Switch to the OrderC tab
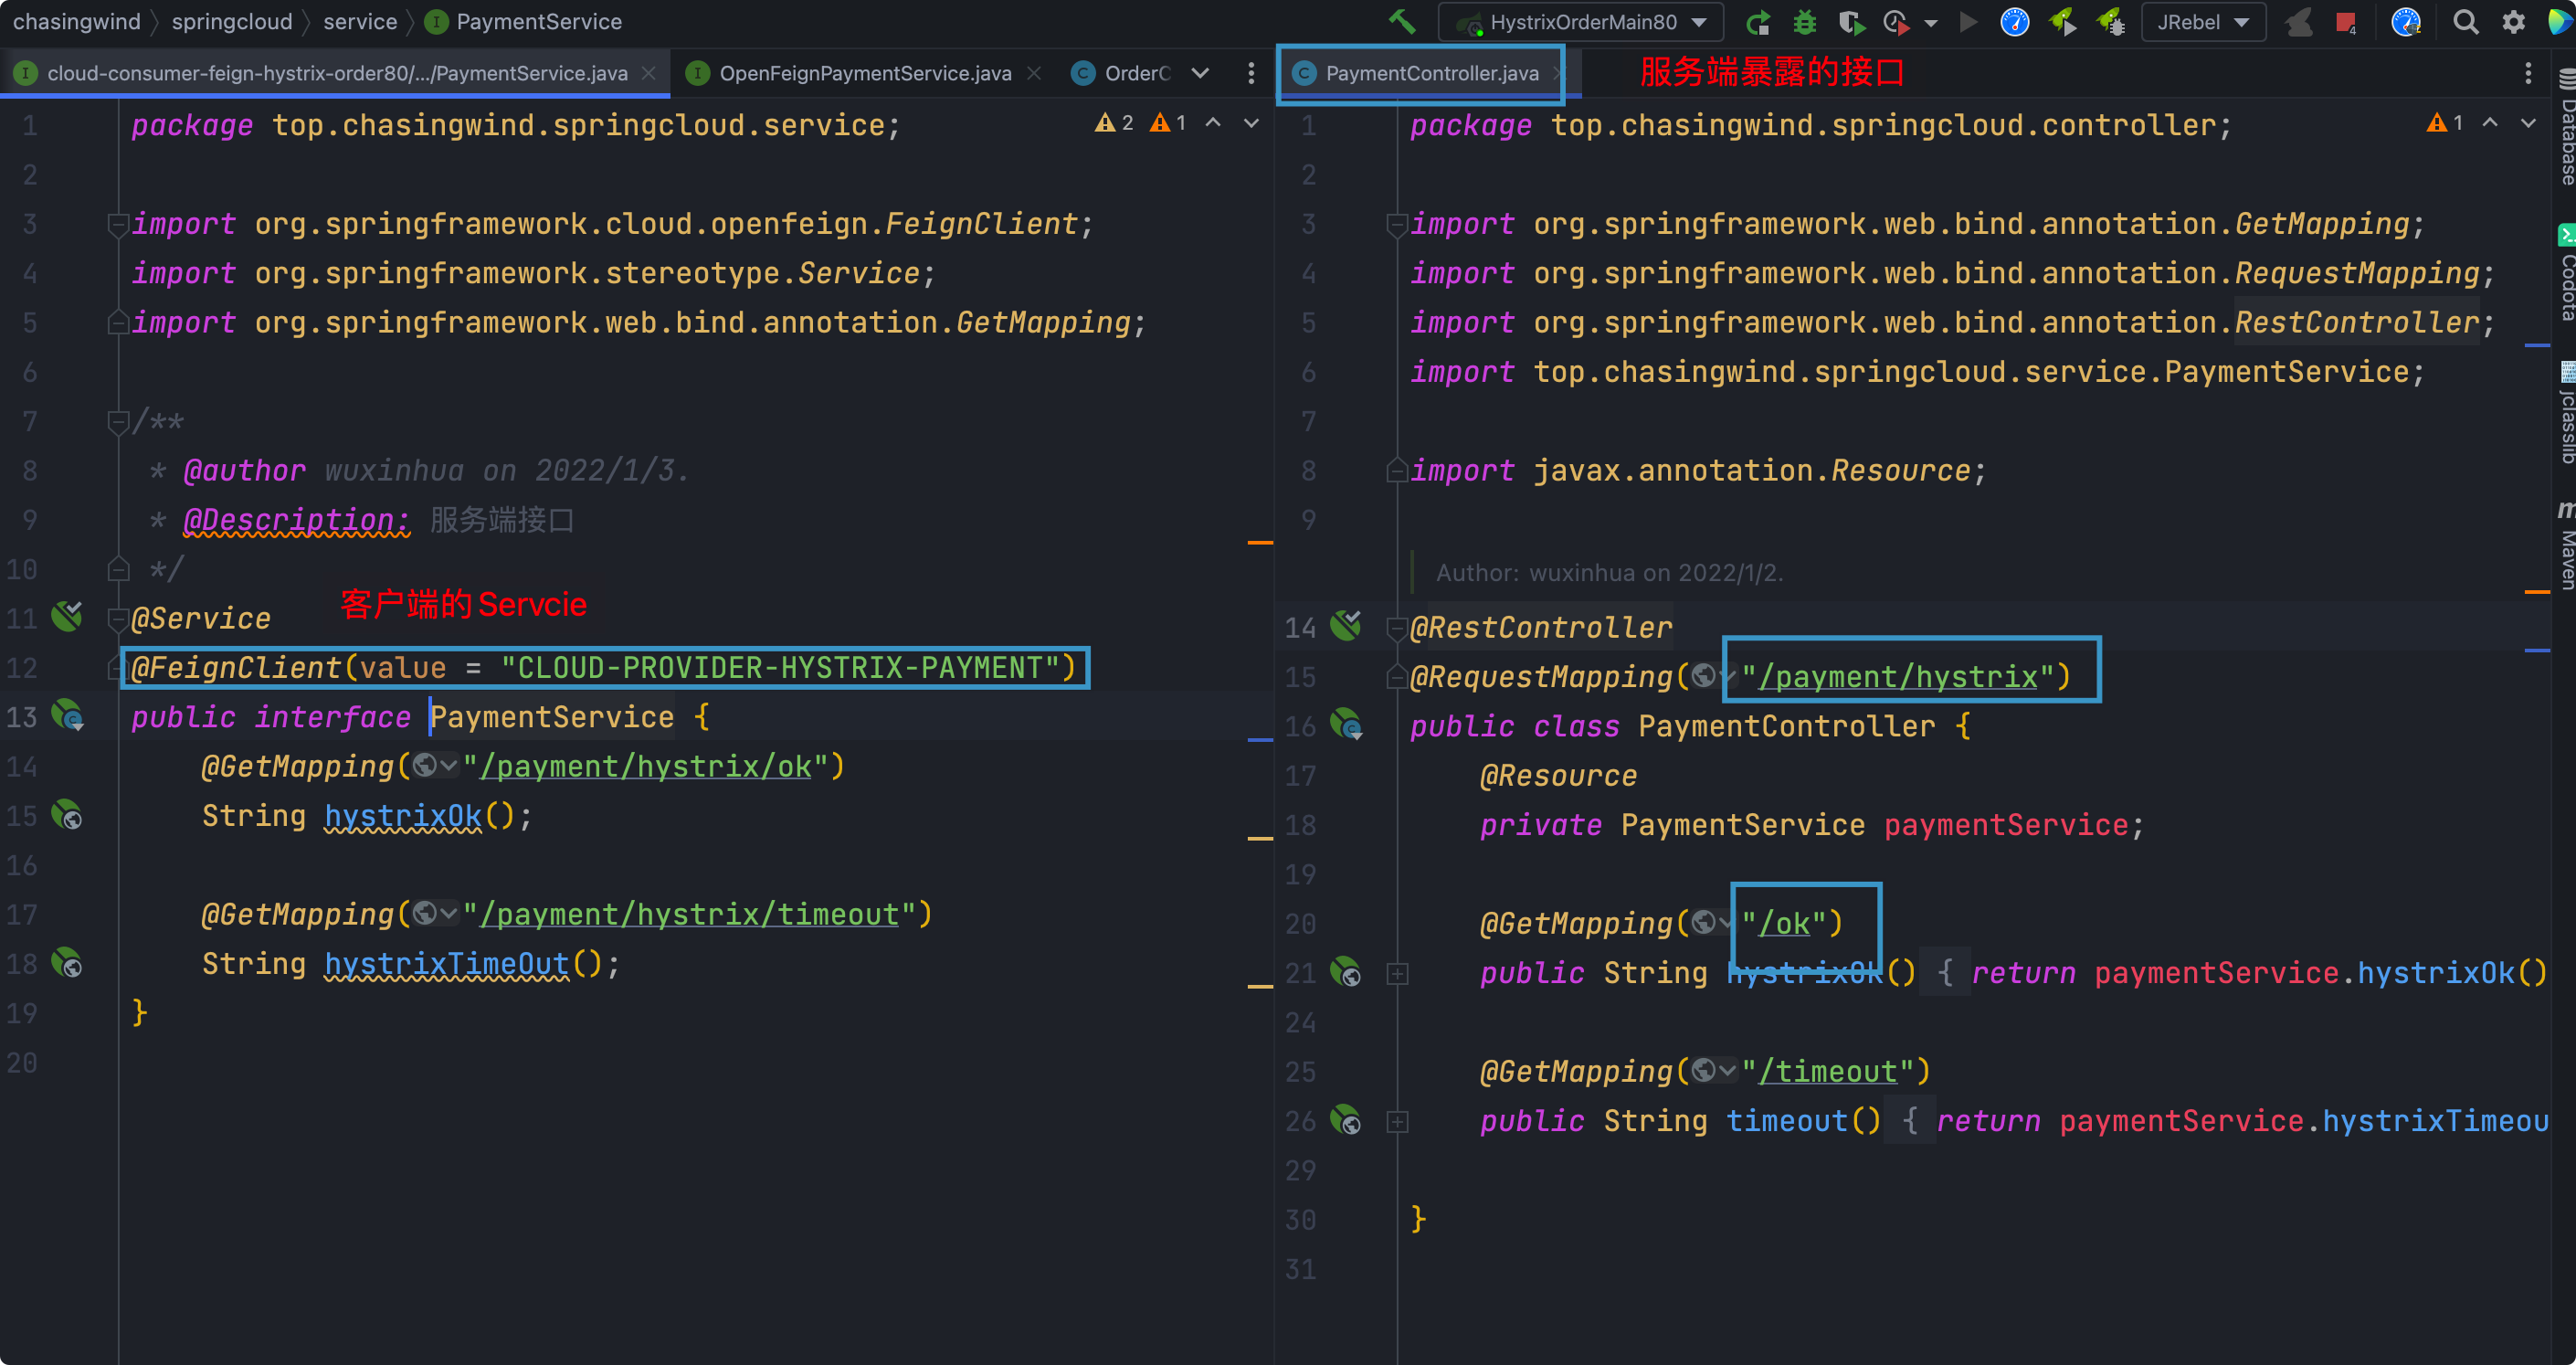2576x1365 pixels. 1120,73
